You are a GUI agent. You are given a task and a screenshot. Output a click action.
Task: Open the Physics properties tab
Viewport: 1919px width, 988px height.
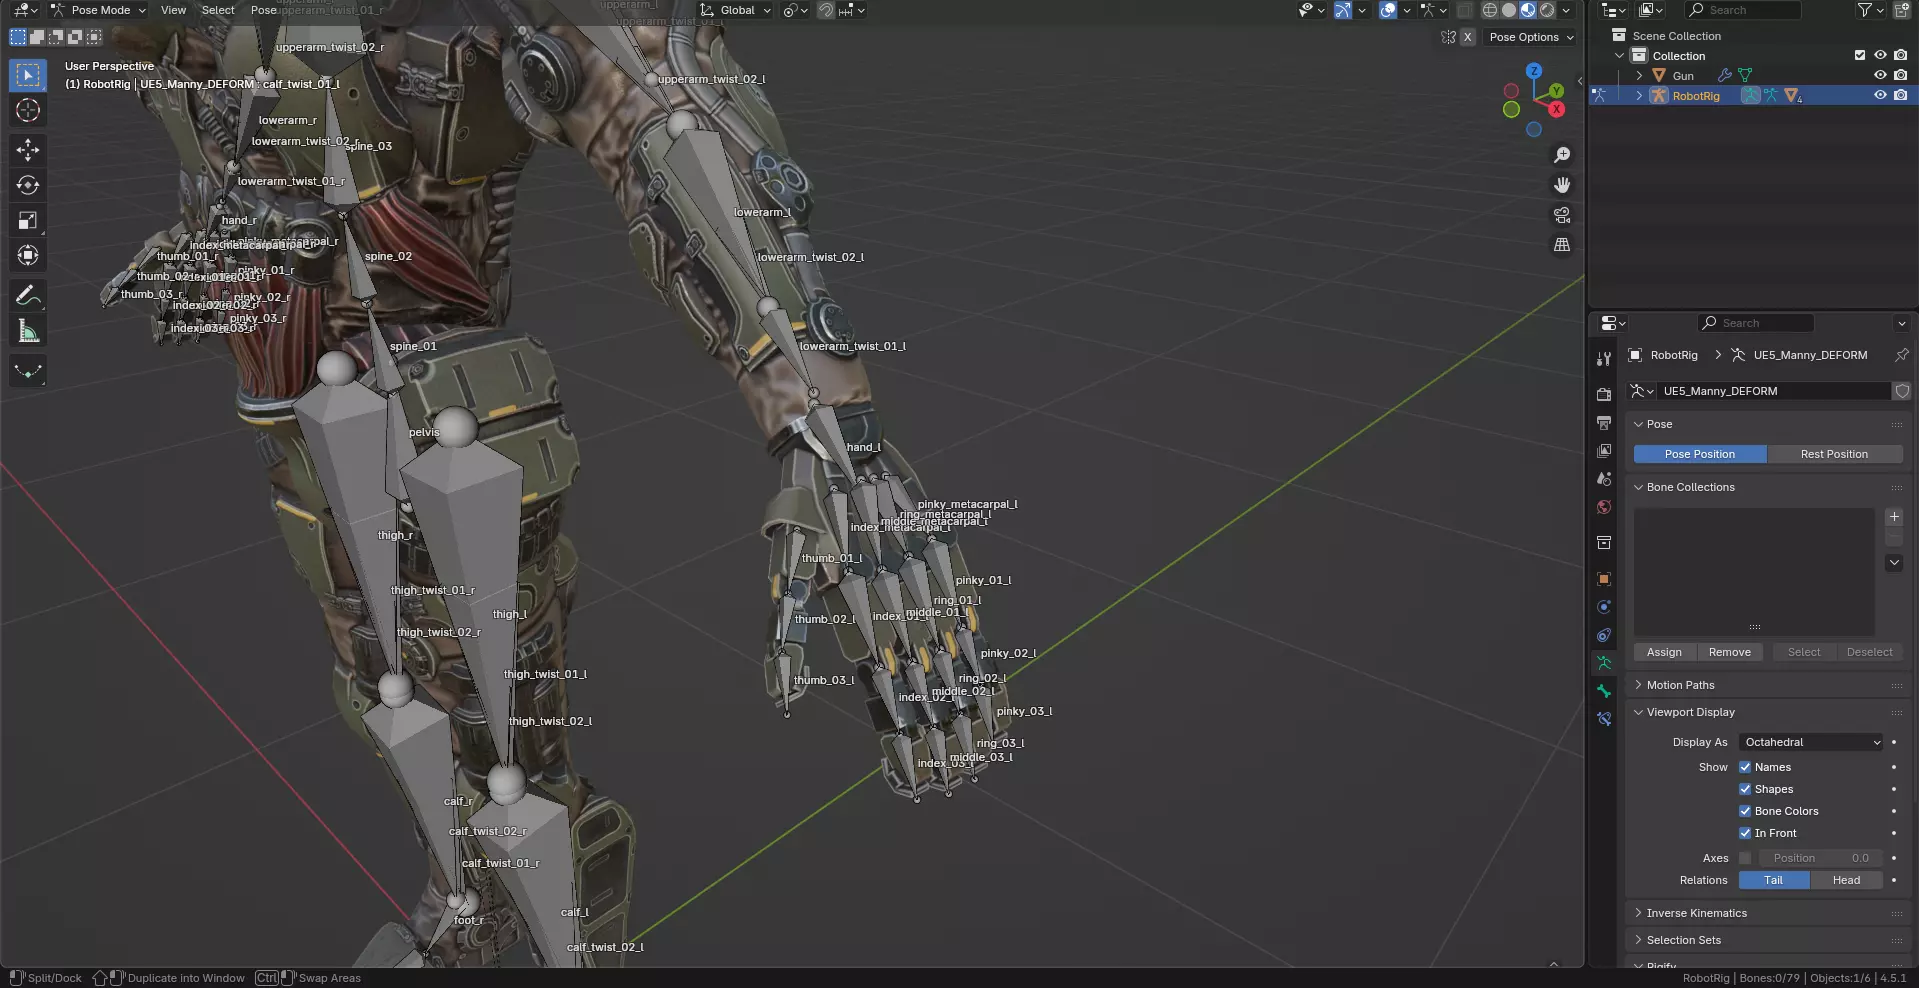click(x=1604, y=607)
